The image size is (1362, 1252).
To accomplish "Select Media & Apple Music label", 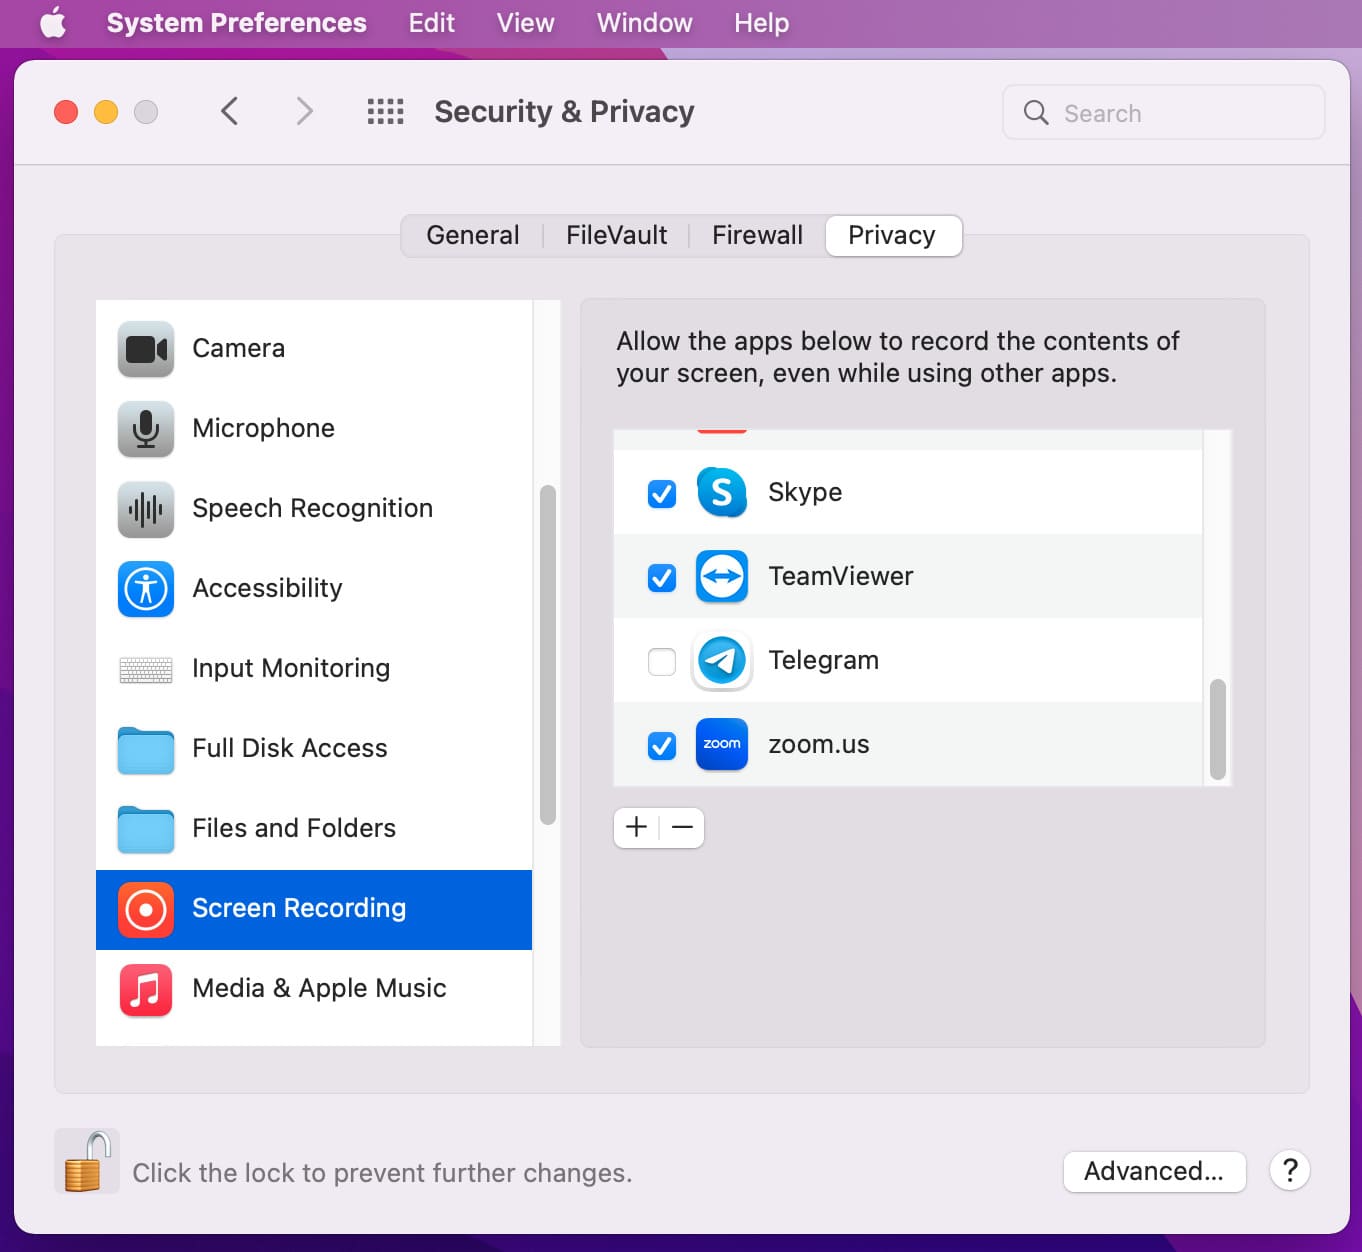I will [319, 988].
